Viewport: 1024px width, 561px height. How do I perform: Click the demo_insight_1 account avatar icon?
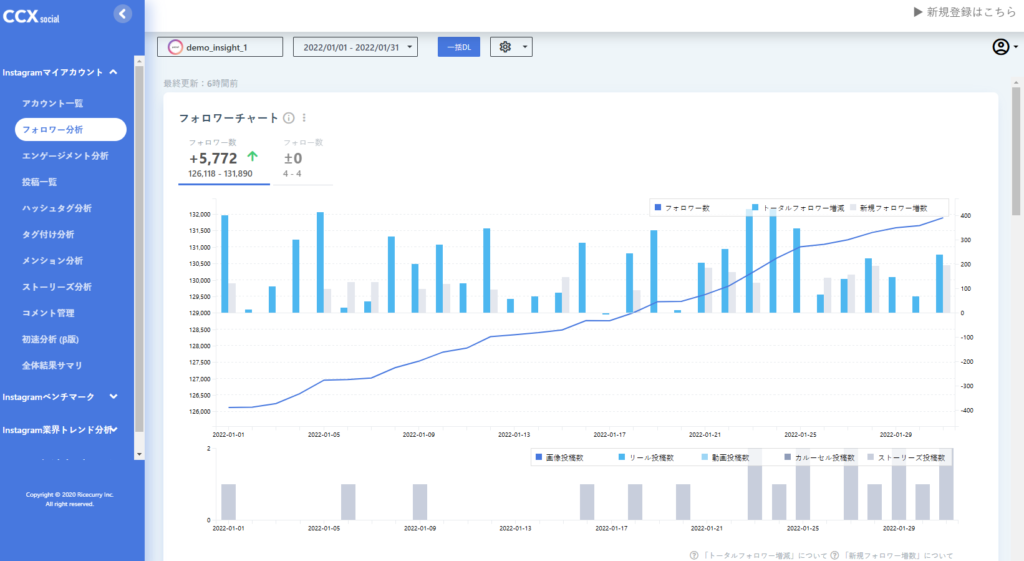pos(175,47)
